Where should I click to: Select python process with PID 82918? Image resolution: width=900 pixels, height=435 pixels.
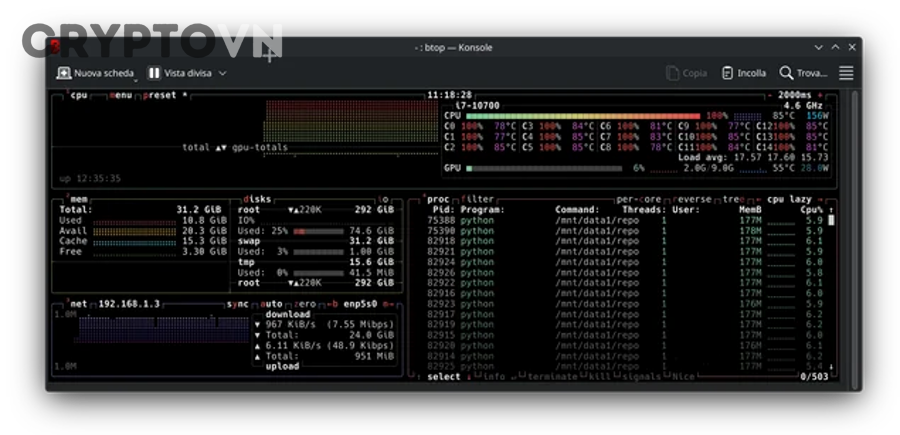coord(624,241)
